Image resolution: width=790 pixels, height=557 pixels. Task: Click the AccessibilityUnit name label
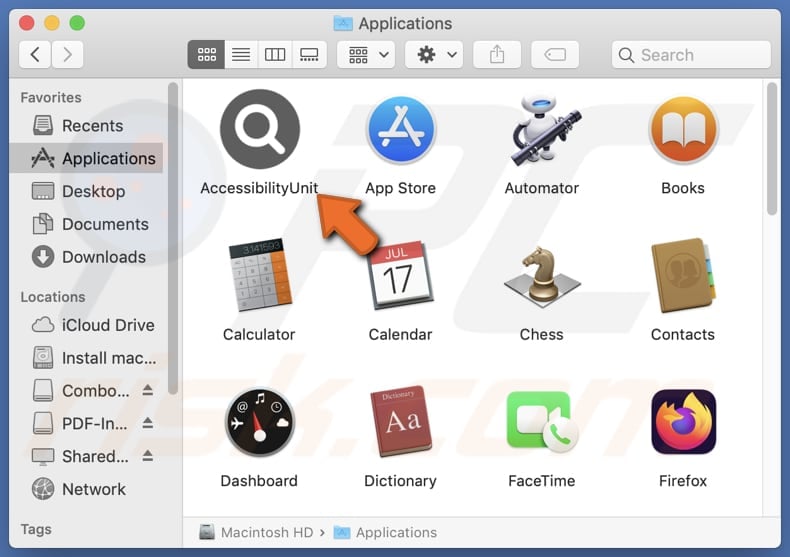coord(259,188)
